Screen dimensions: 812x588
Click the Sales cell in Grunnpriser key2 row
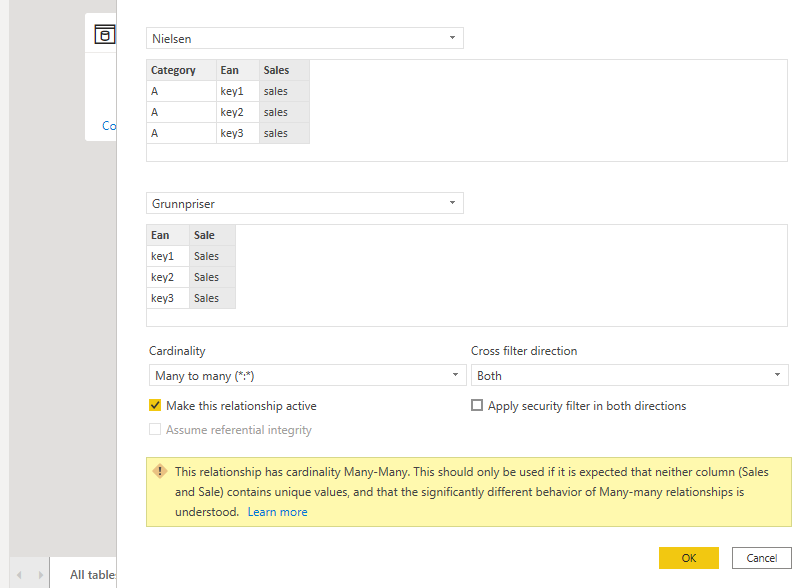(x=212, y=277)
